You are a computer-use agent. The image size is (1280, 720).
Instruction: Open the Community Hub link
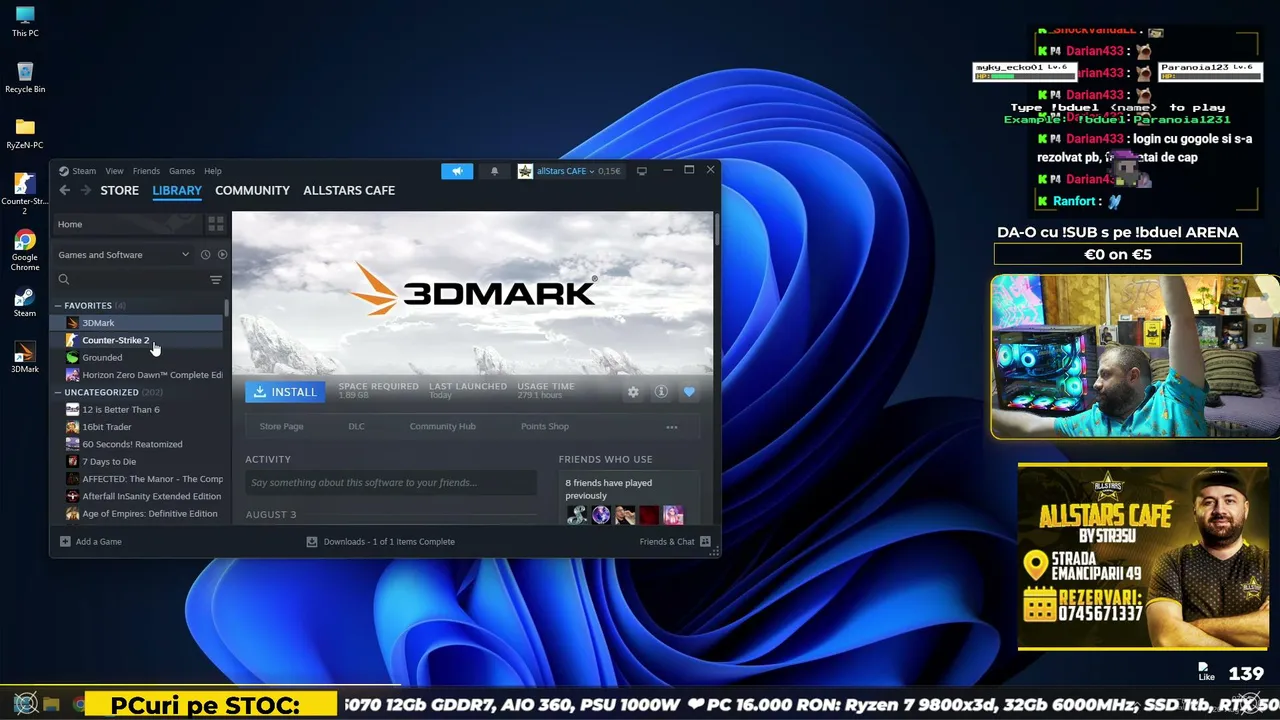tap(442, 427)
